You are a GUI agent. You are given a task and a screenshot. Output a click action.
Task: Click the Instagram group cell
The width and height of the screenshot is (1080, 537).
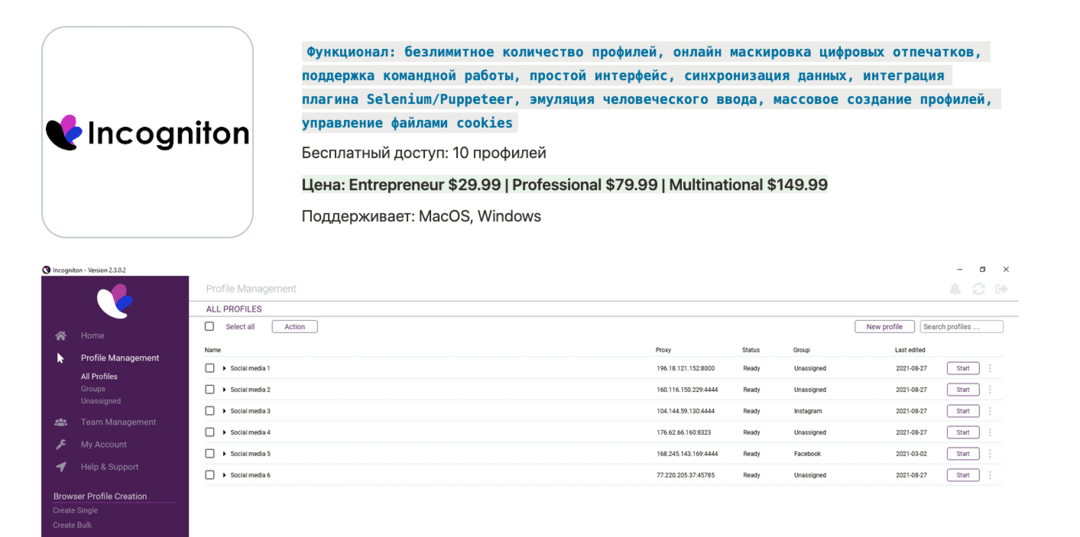pos(807,411)
